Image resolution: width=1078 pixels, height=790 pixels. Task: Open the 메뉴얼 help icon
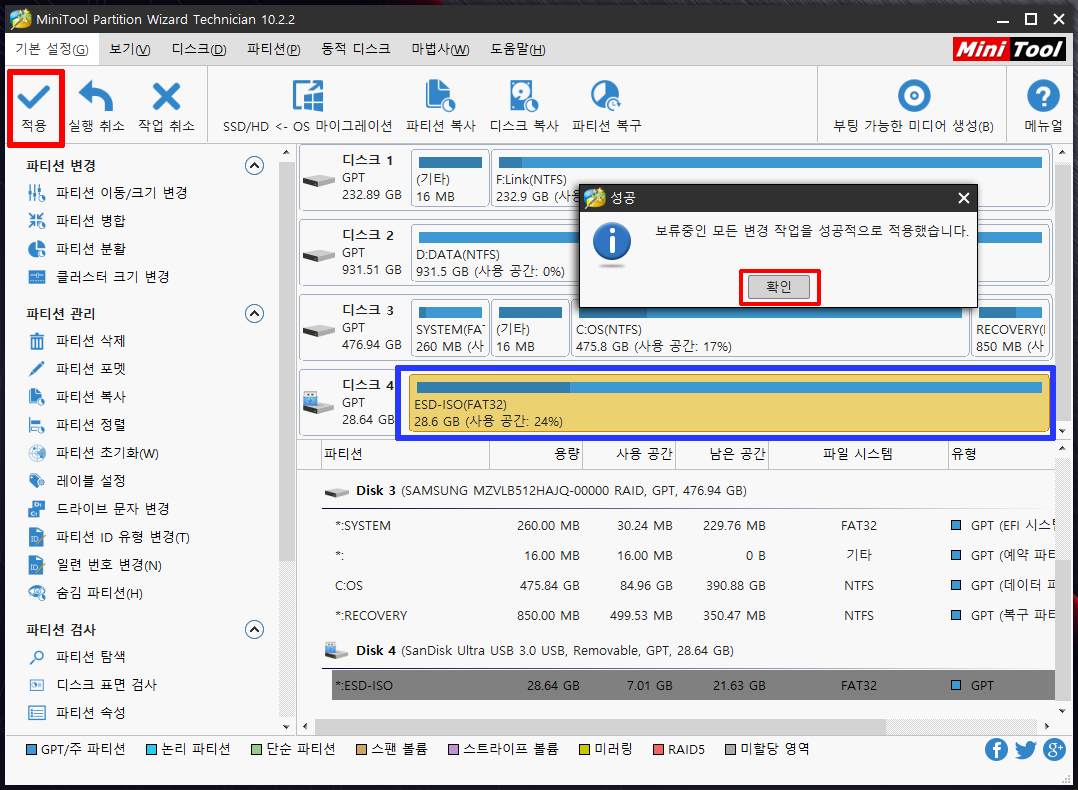click(1043, 96)
